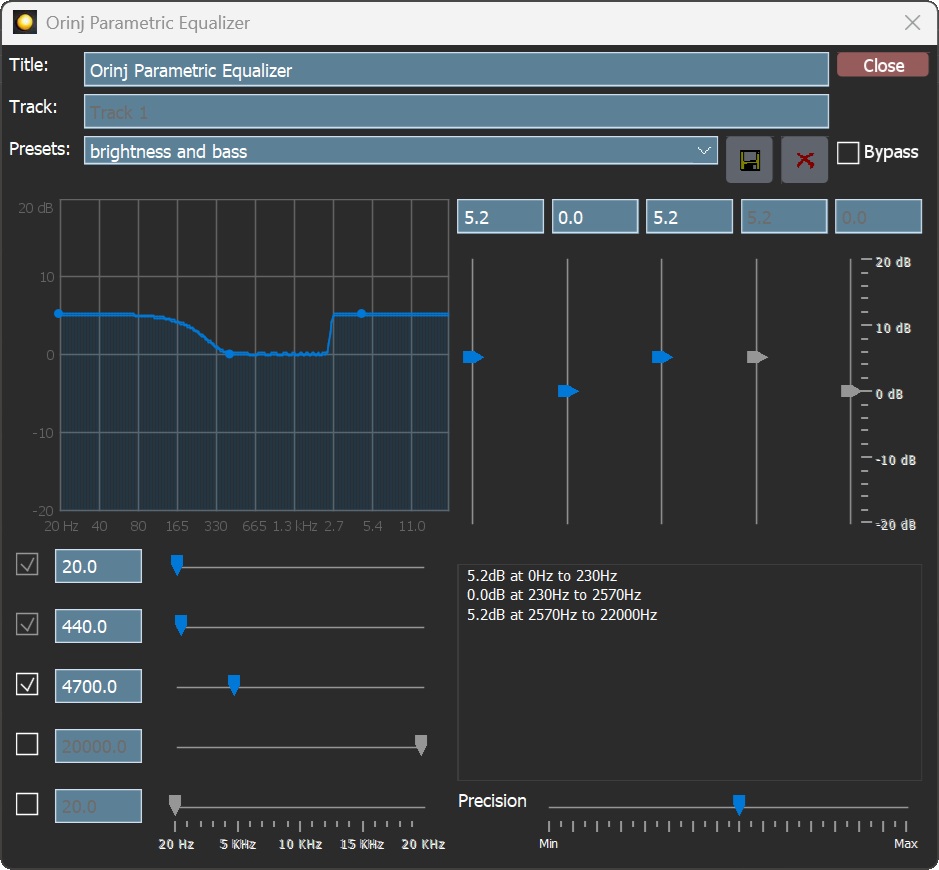Click the first gain value field 5.2
This screenshot has height=870, width=939.
pyautogui.click(x=500, y=217)
